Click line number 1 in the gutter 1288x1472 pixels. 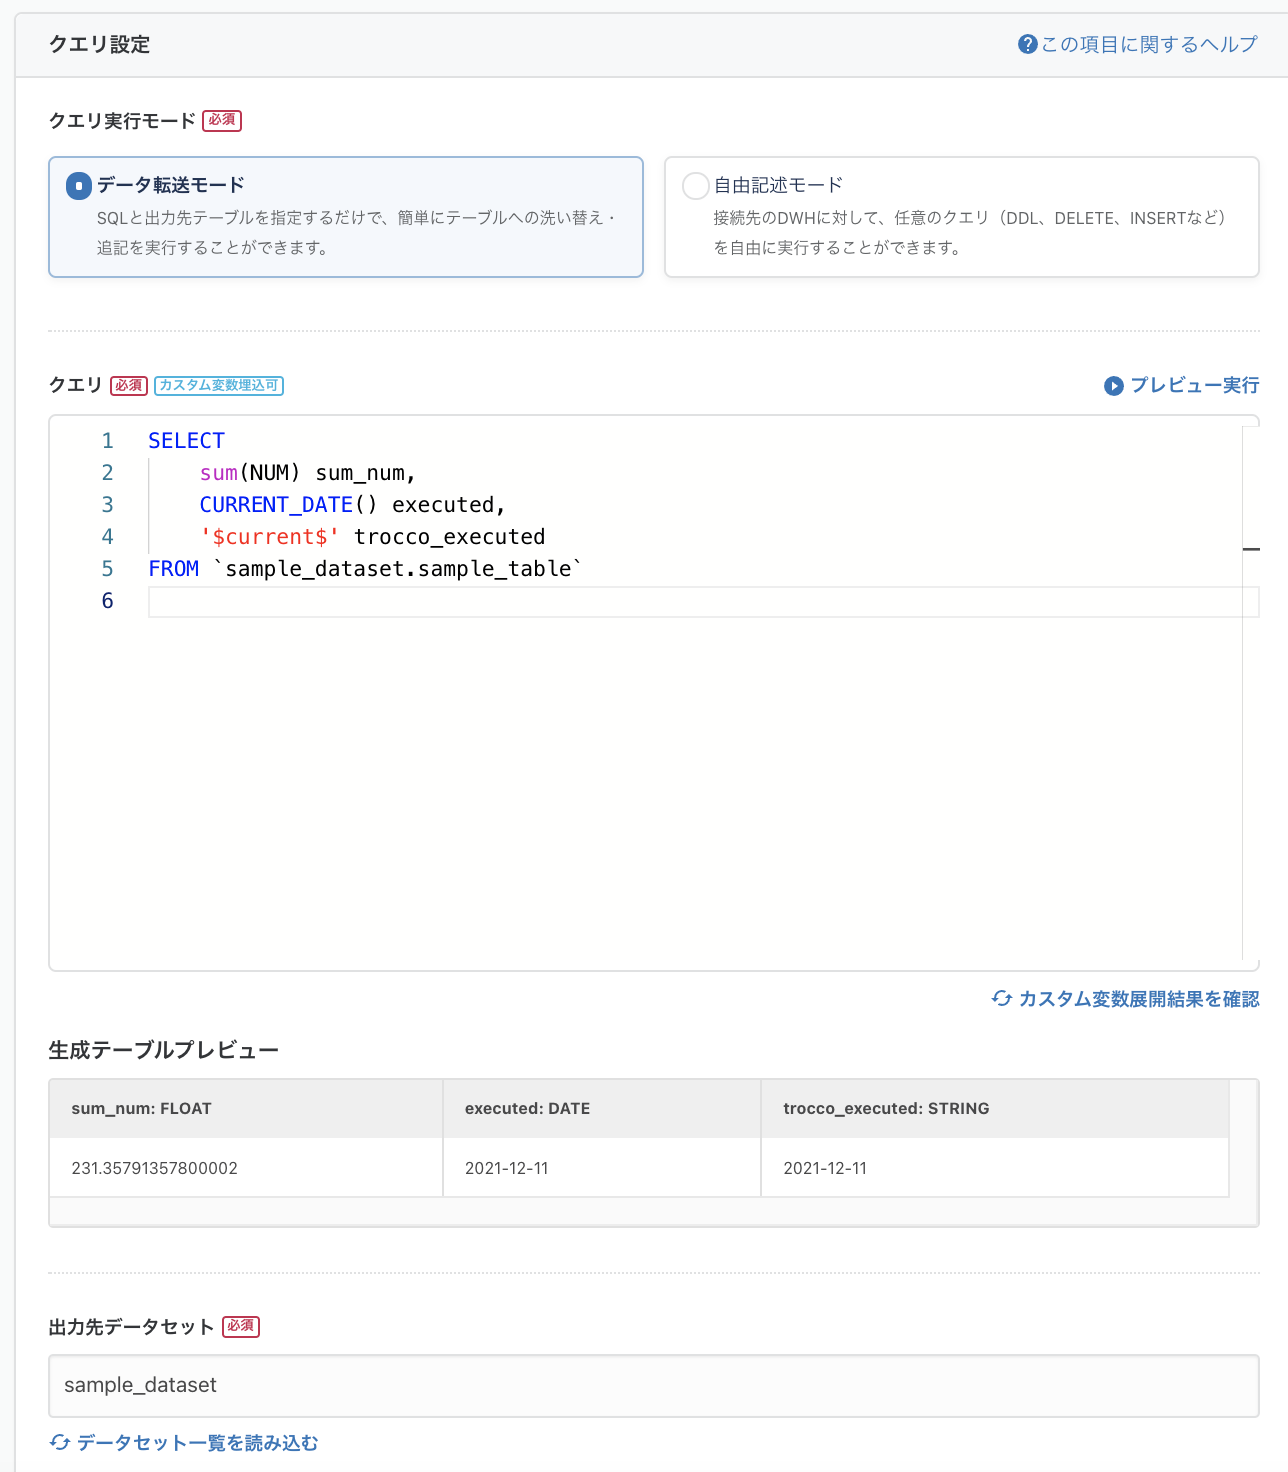[x=107, y=441]
